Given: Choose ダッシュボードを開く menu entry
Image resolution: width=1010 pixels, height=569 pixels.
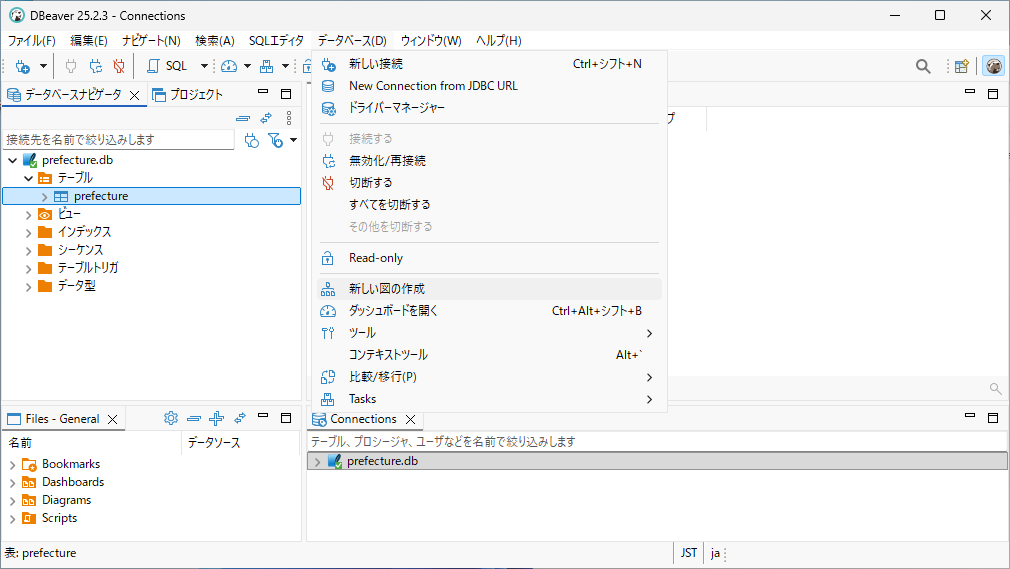Looking at the screenshot, I should click(490, 311).
